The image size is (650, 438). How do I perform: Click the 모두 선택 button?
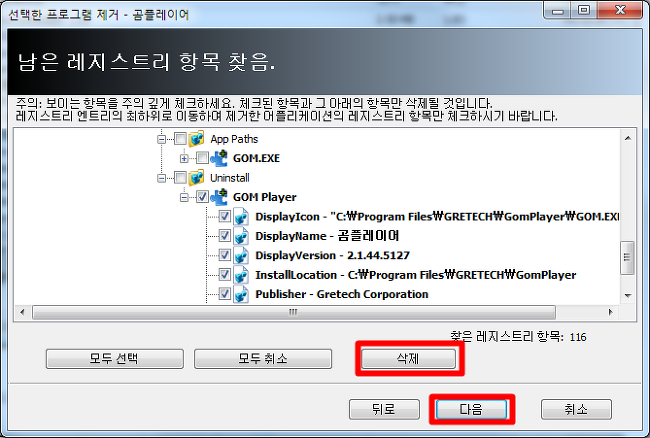tap(114, 358)
